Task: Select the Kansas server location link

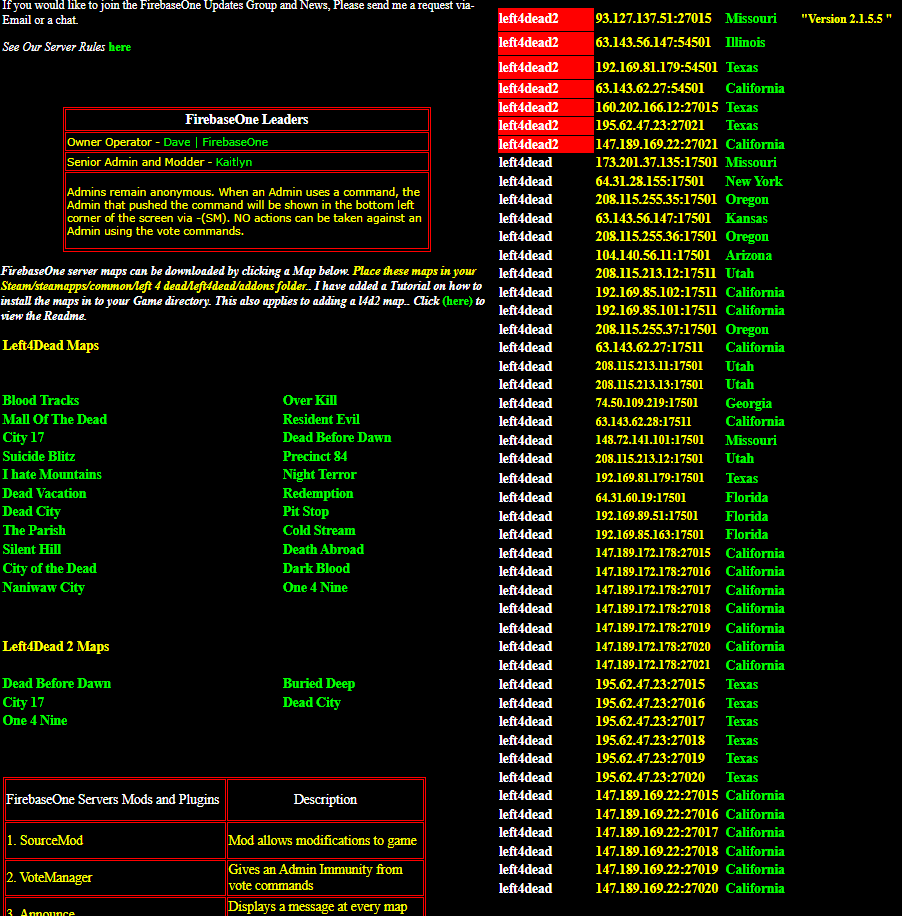Action: click(x=747, y=218)
